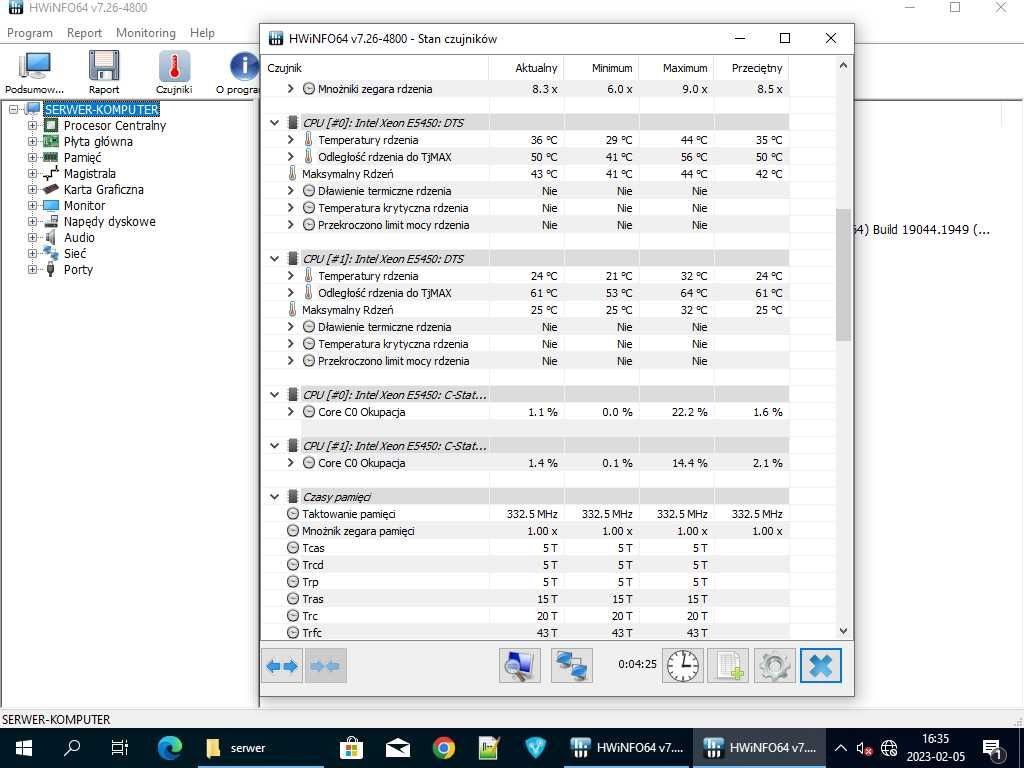Open the Report menu
The width and height of the screenshot is (1024, 768).
pos(84,33)
